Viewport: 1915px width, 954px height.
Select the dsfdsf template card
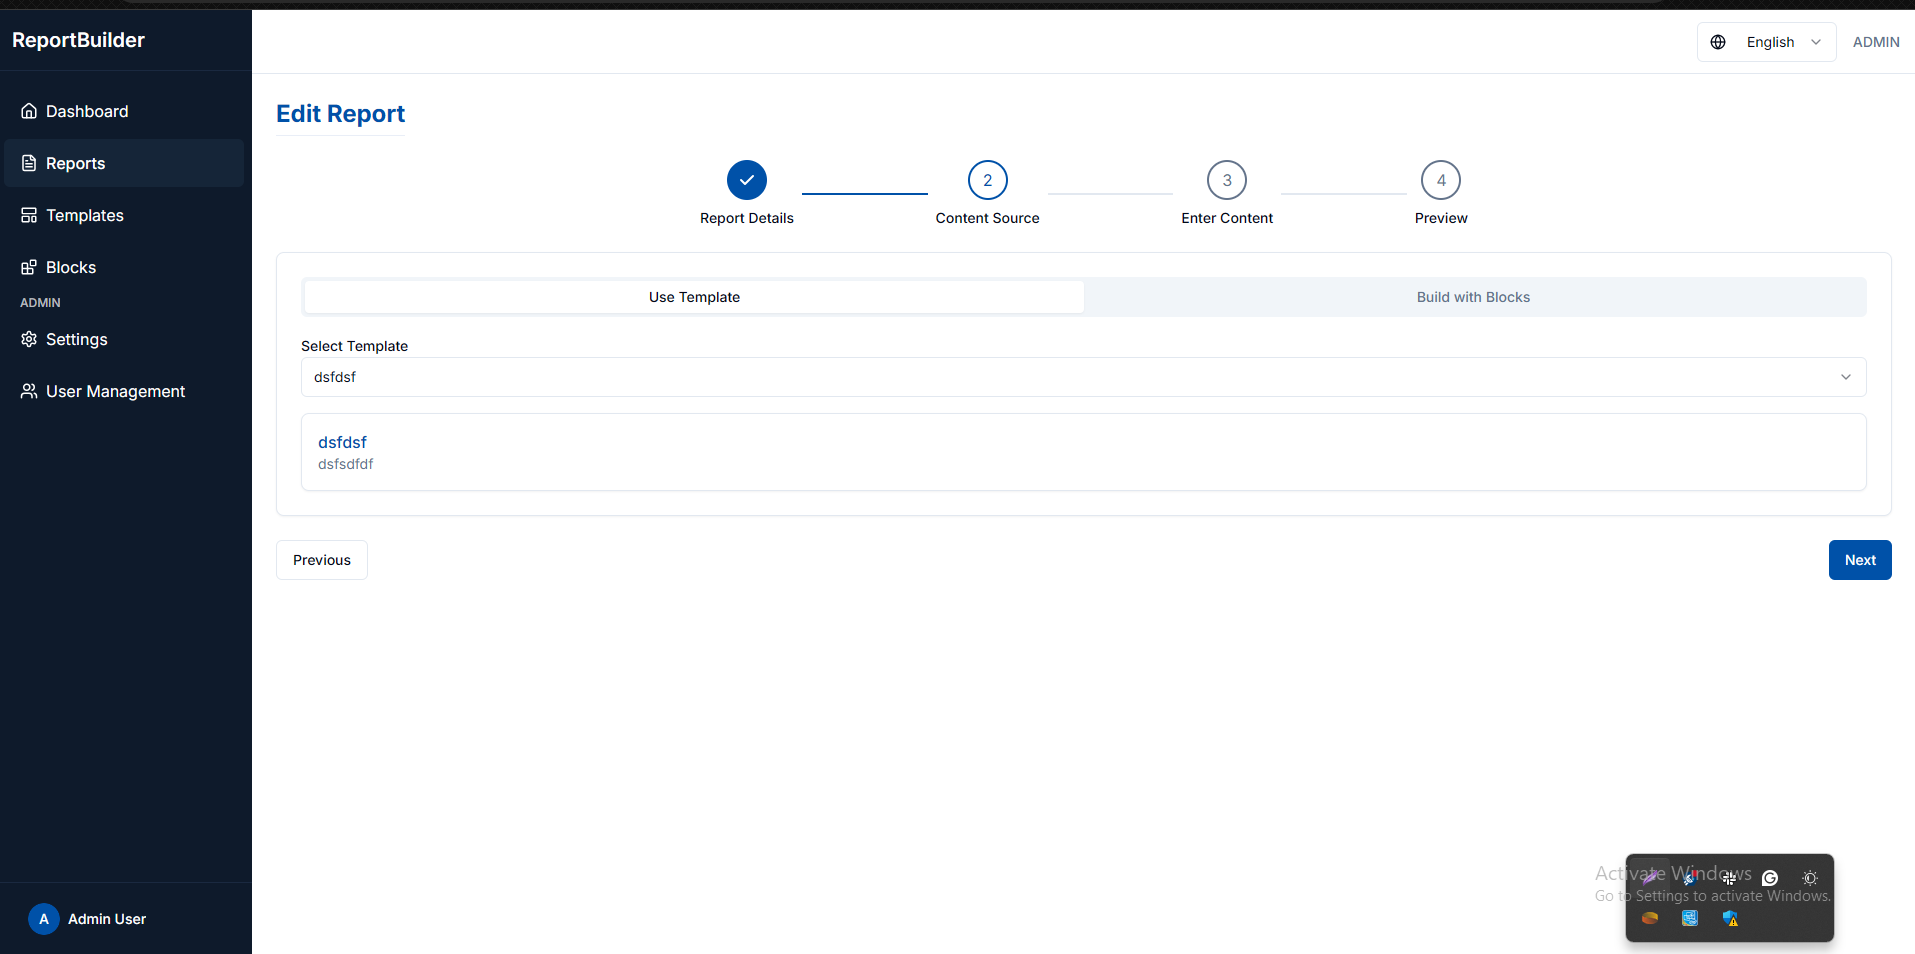pos(1082,452)
